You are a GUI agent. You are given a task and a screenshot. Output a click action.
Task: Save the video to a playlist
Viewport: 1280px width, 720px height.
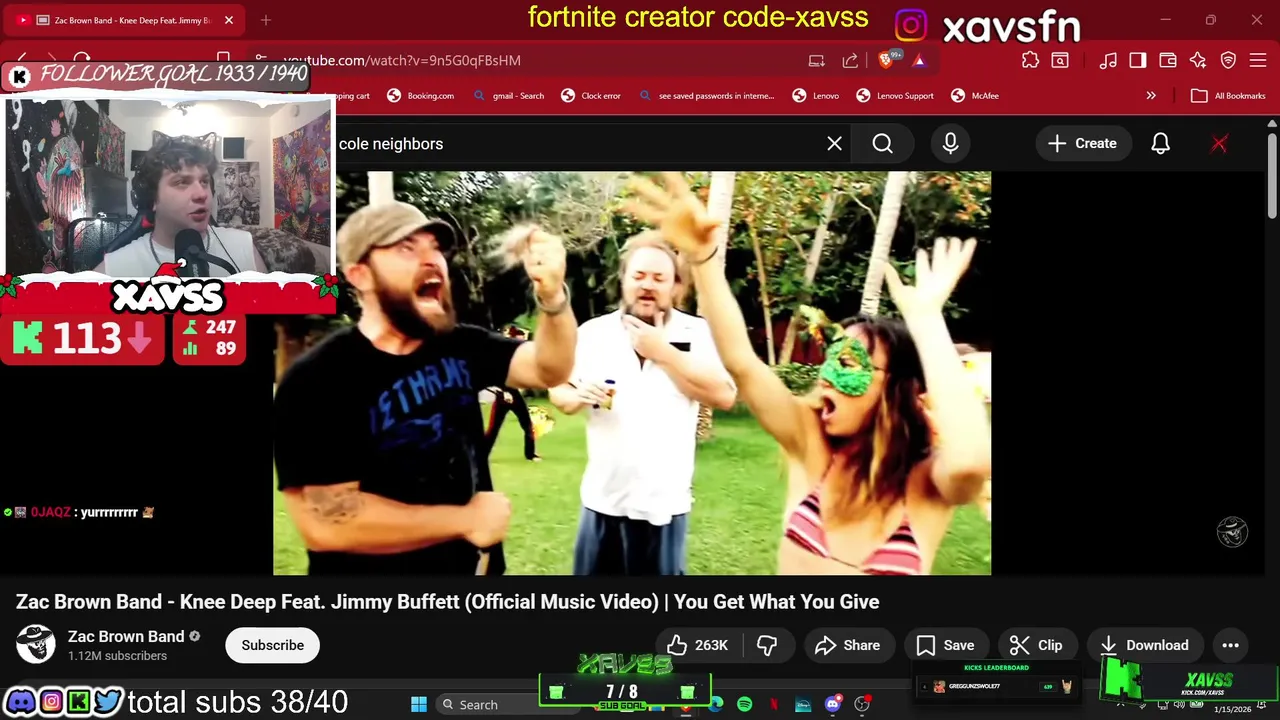pyautogui.click(x=945, y=645)
